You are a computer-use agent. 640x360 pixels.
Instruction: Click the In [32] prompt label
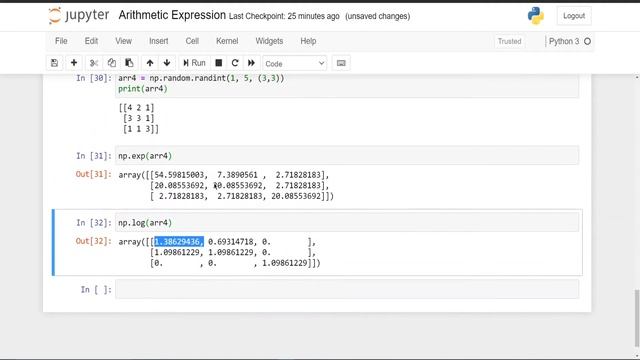coord(93,223)
